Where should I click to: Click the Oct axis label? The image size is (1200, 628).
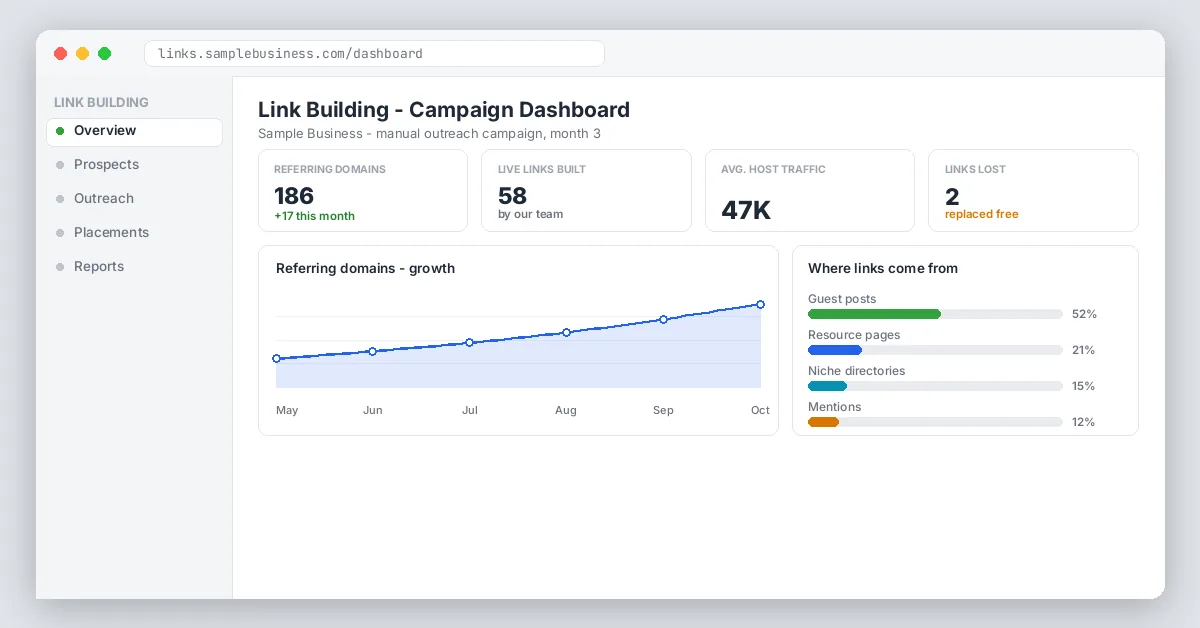tap(761, 410)
